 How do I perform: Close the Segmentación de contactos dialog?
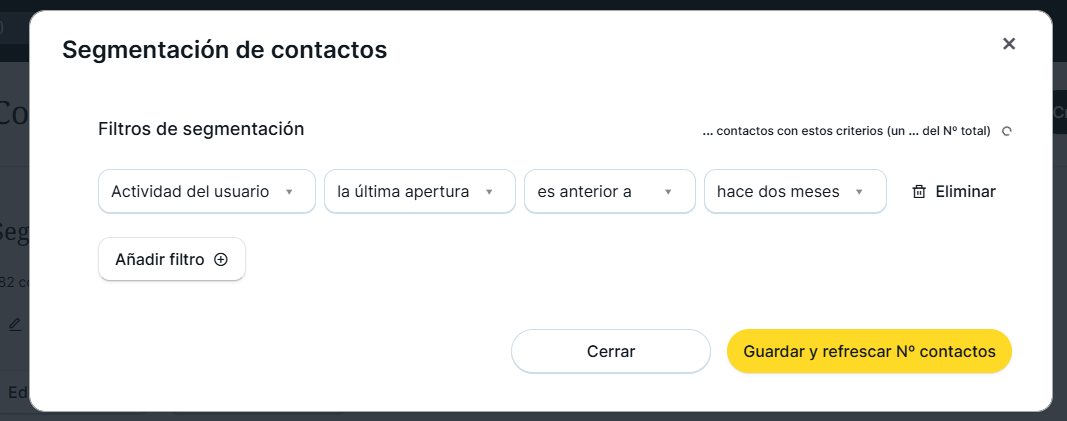pos(1009,43)
